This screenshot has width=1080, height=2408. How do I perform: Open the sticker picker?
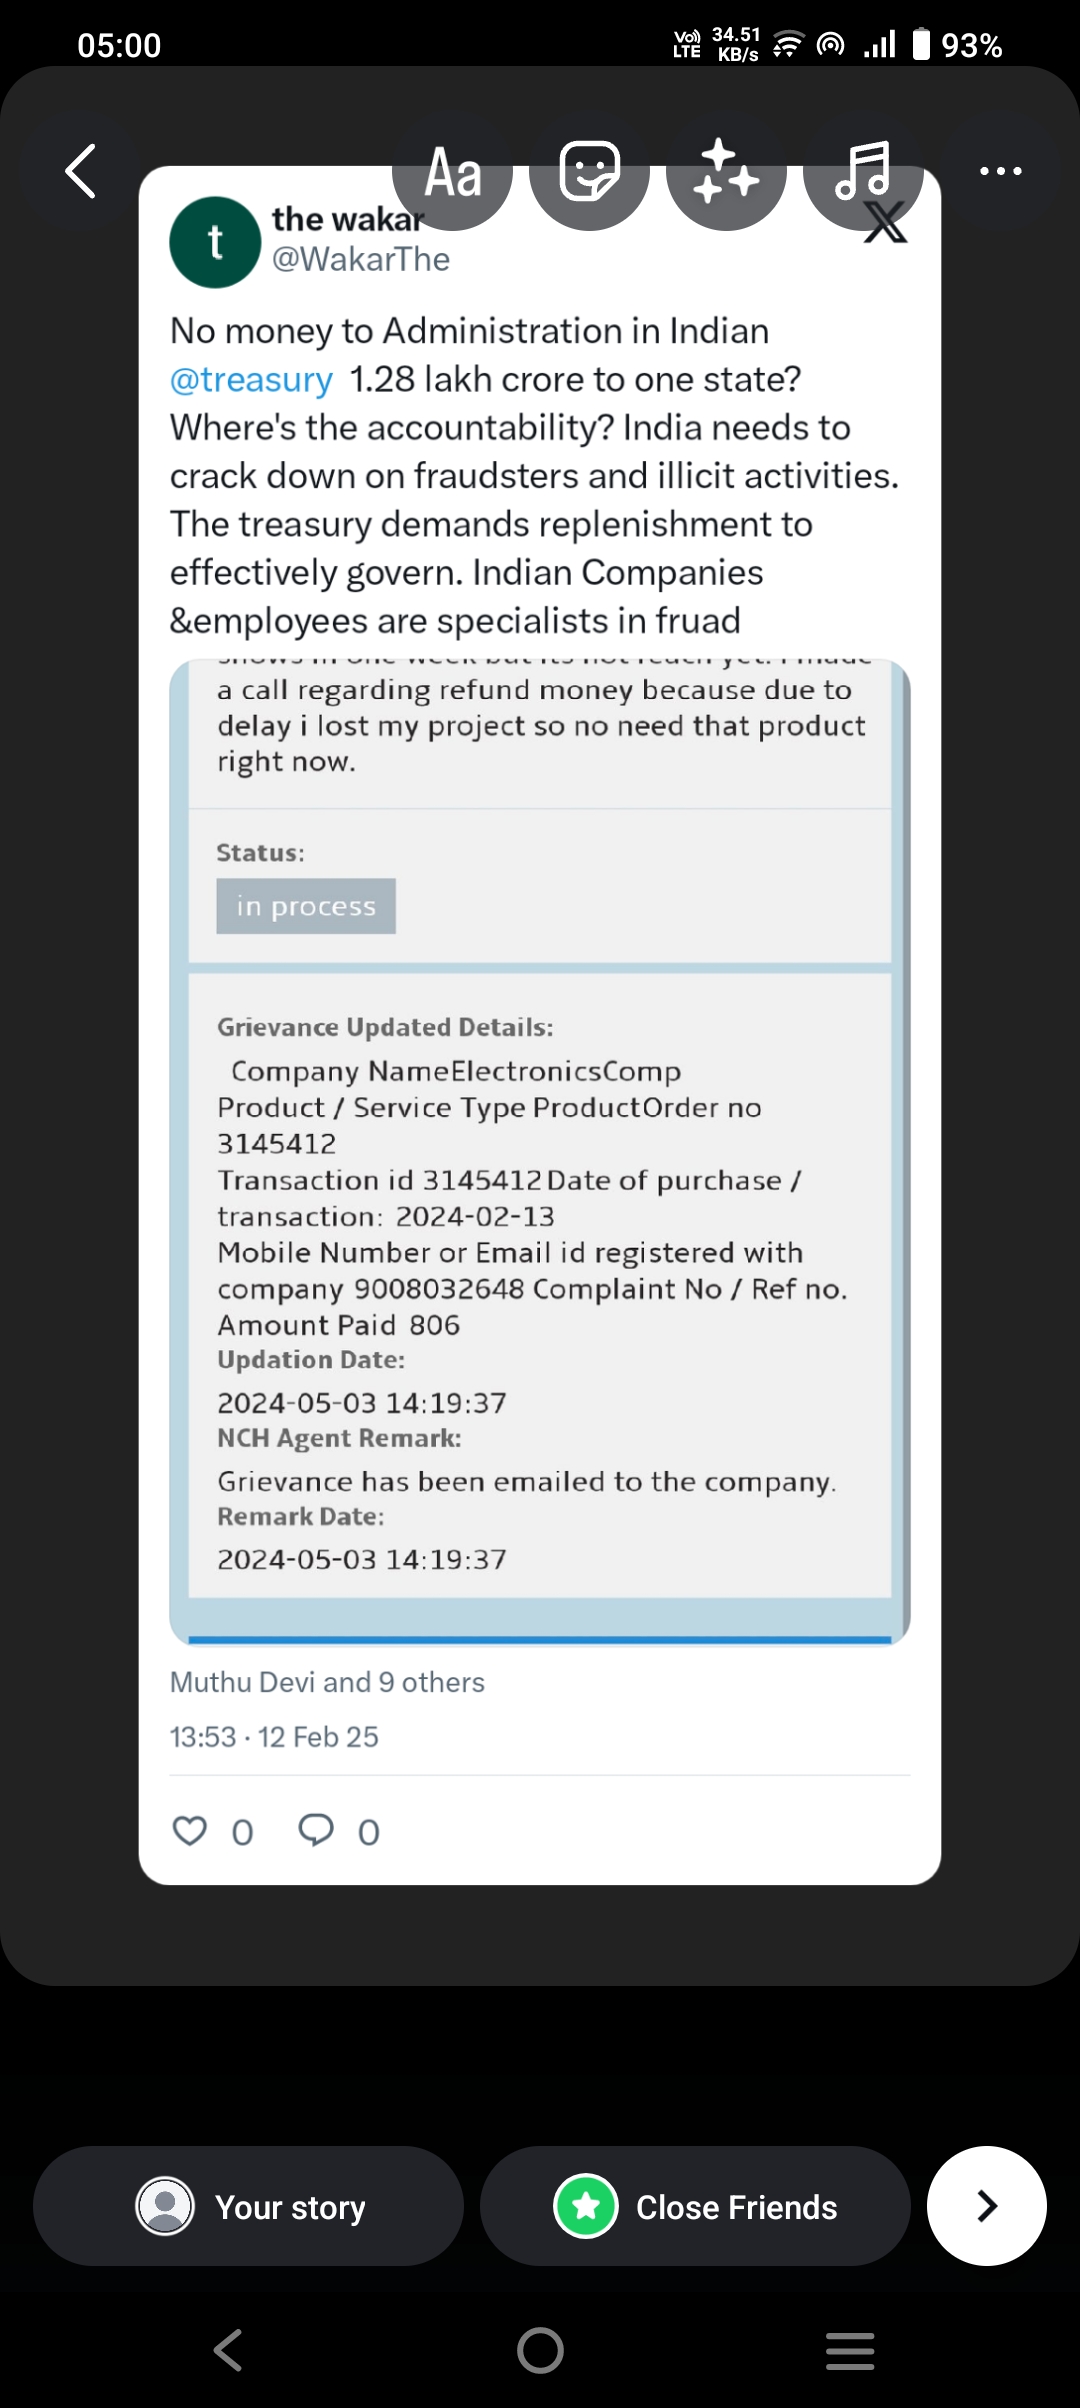click(x=590, y=172)
